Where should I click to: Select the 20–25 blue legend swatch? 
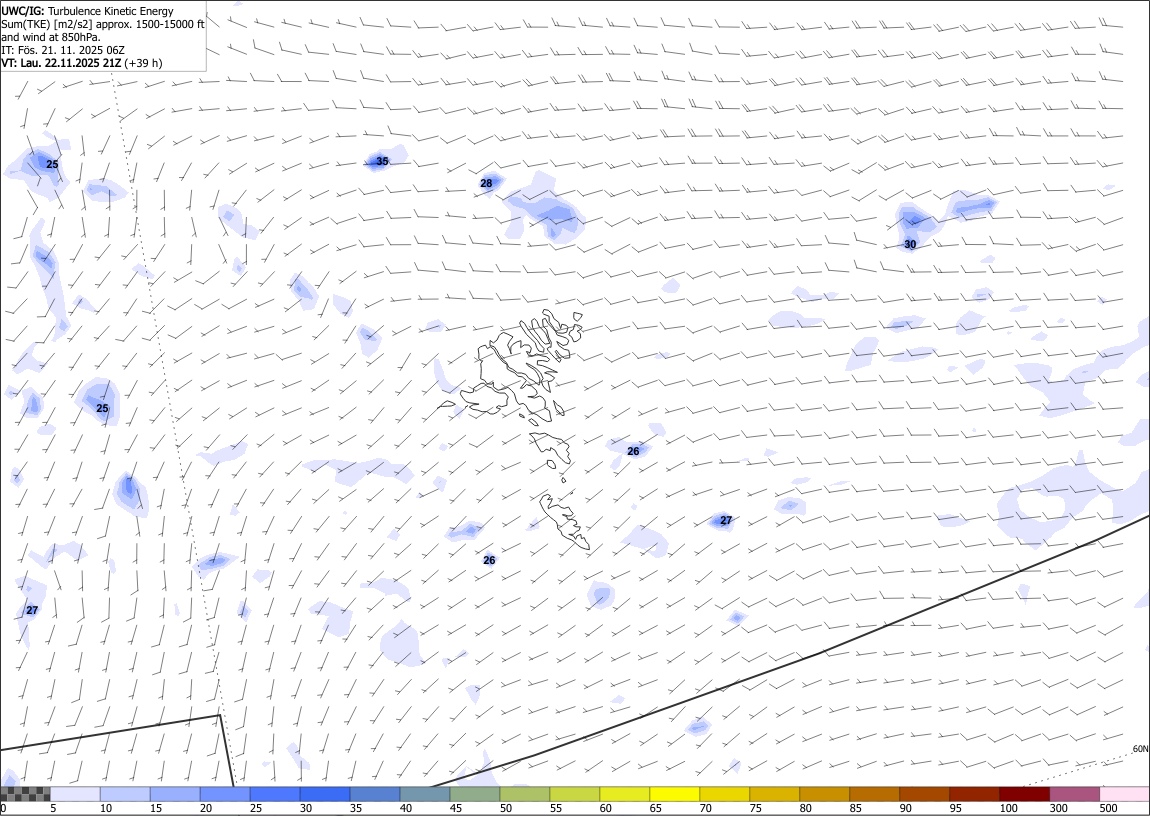tap(224, 794)
